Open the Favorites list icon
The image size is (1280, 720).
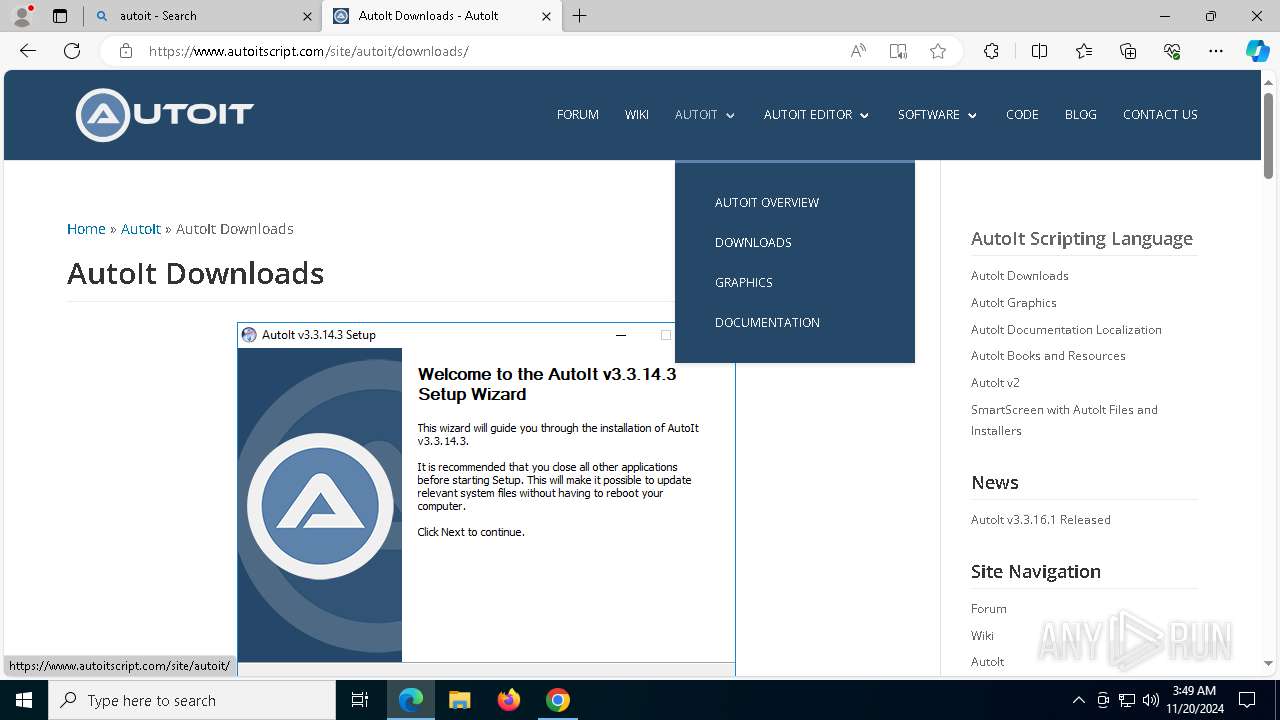1084,51
